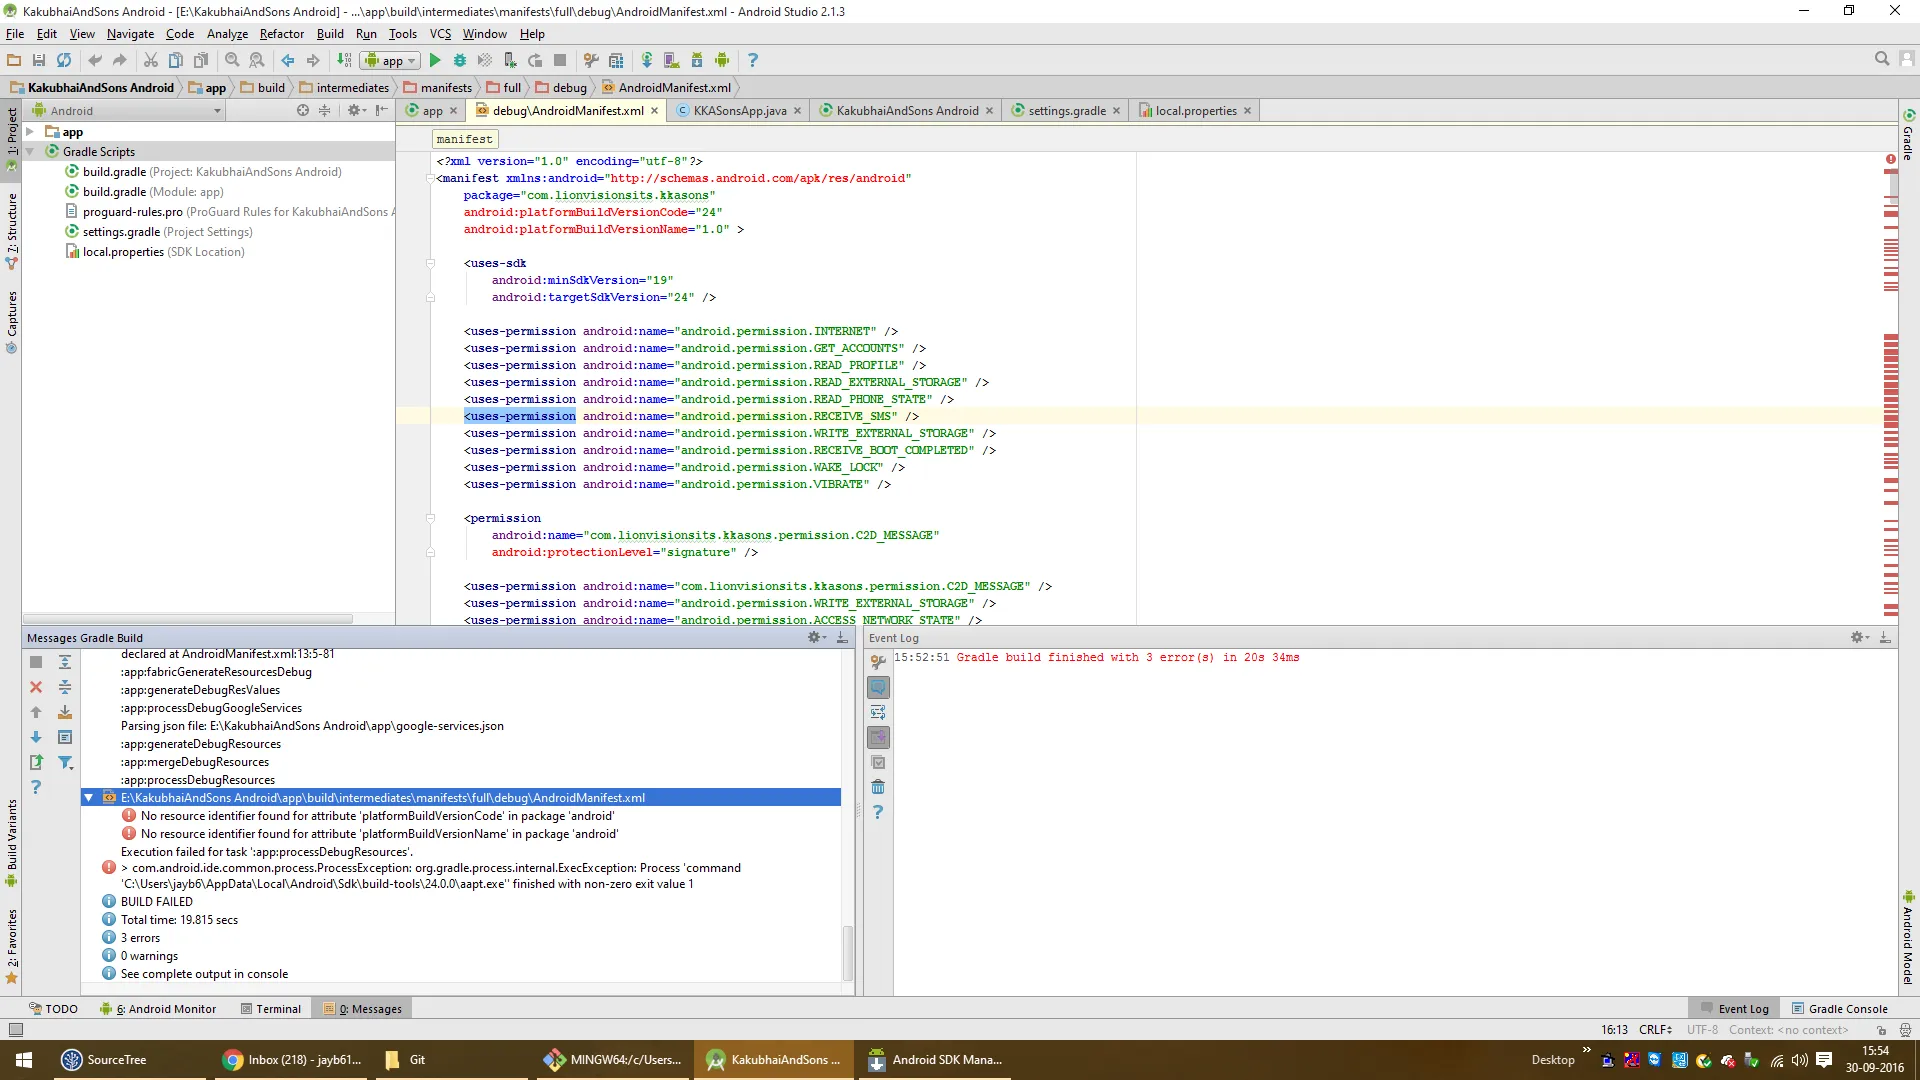This screenshot has height=1080, width=1920.
Task: Expand the app module tree node
Action: tap(30, 132)
